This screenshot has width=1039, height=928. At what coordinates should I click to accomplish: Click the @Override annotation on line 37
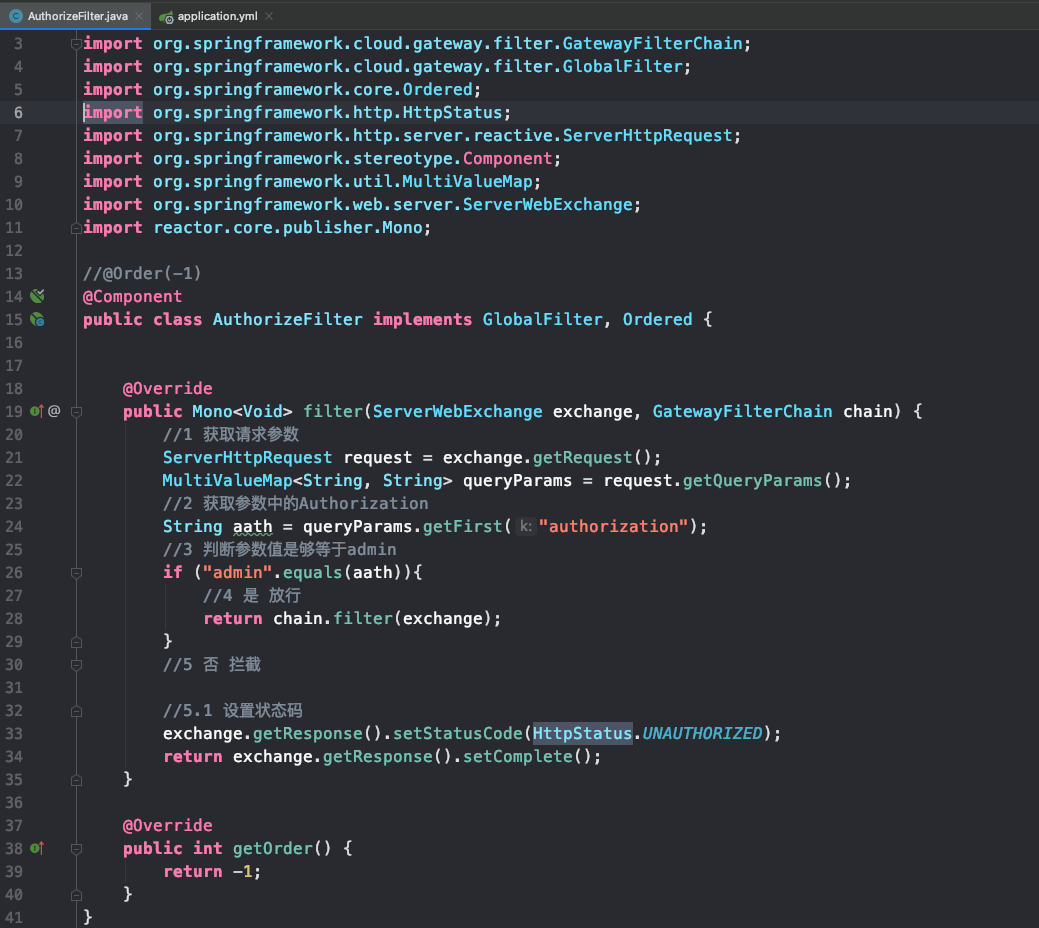[168, 825]
